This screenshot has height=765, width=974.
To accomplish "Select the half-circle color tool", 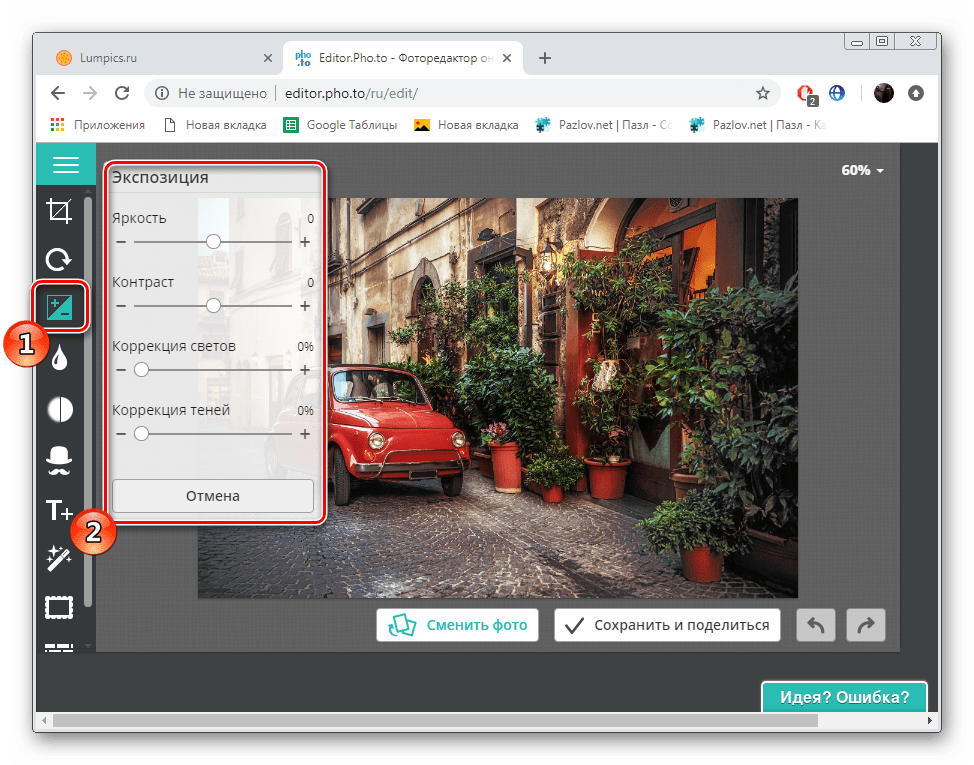I will [x=60, y=410].
